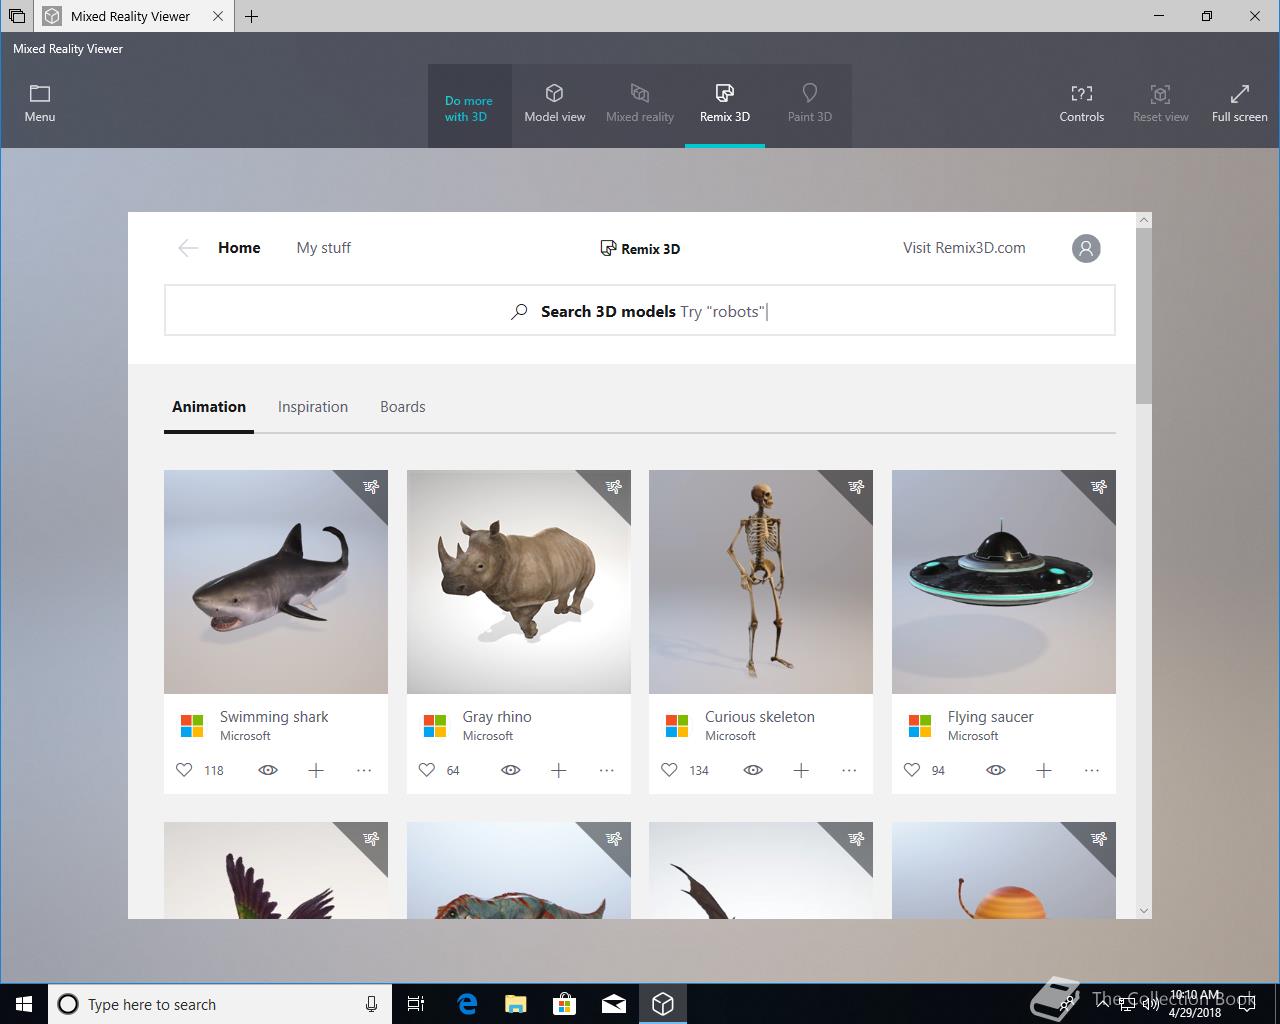
Task: Click Microsoft logo beside Swimming shark
Action: click(192, 726)
